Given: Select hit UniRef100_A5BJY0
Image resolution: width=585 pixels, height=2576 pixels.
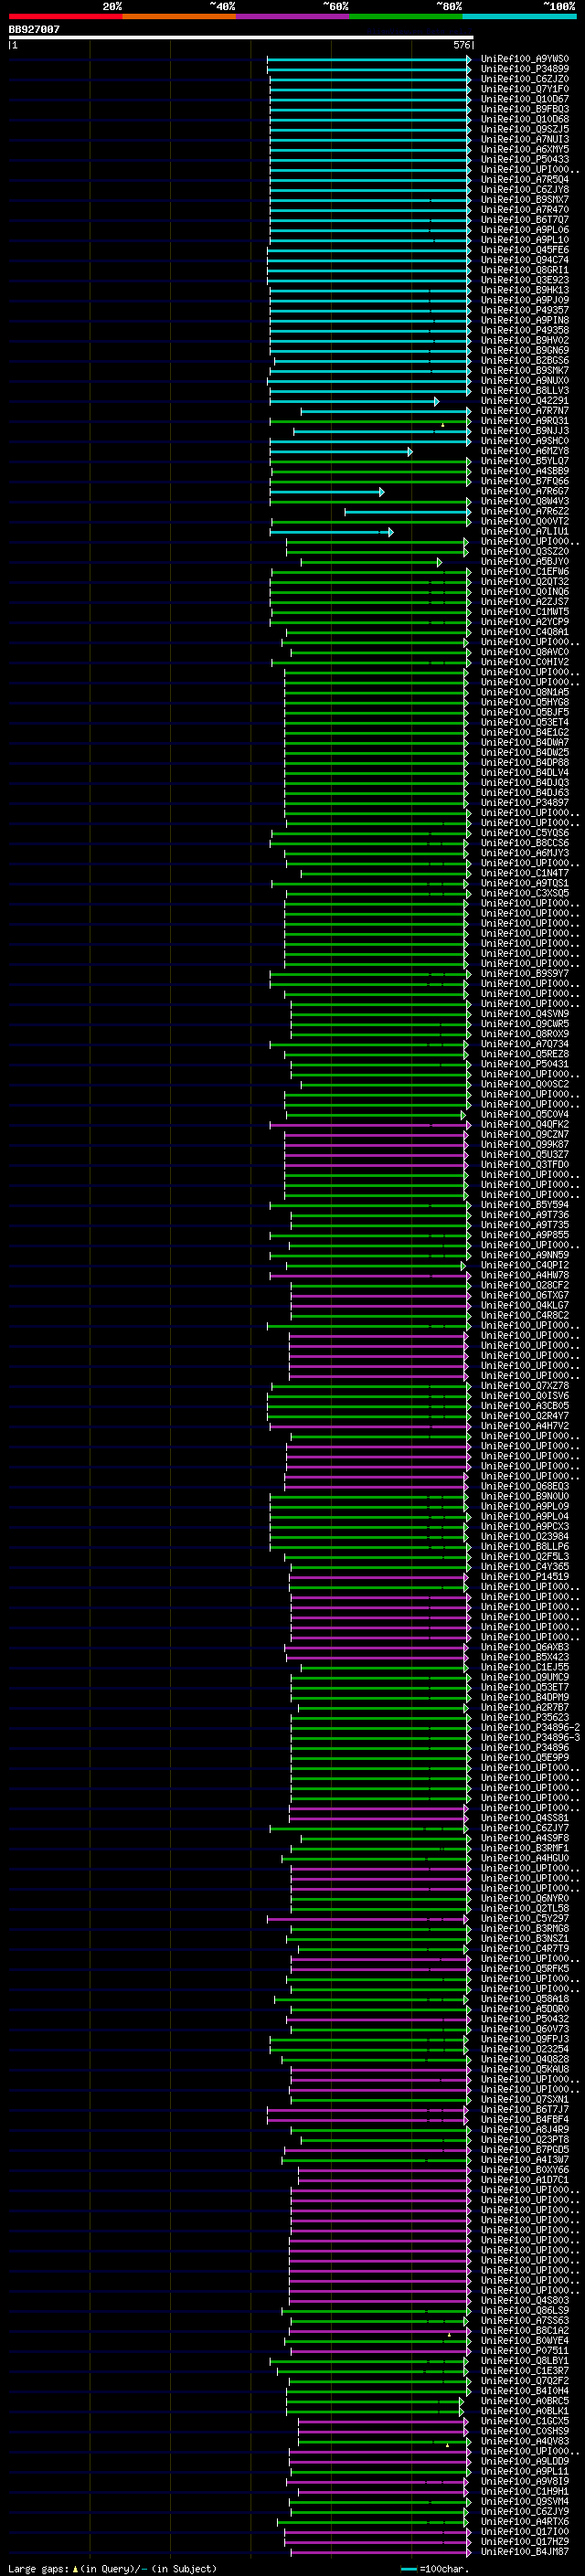Looking at the screenshot, I should tap(524, 562).
